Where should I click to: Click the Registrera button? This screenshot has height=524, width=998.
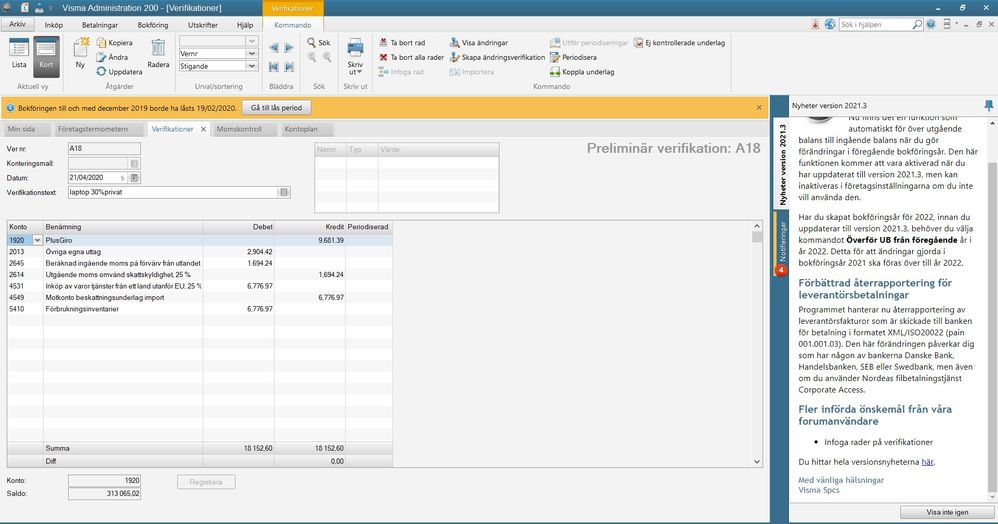206,482
